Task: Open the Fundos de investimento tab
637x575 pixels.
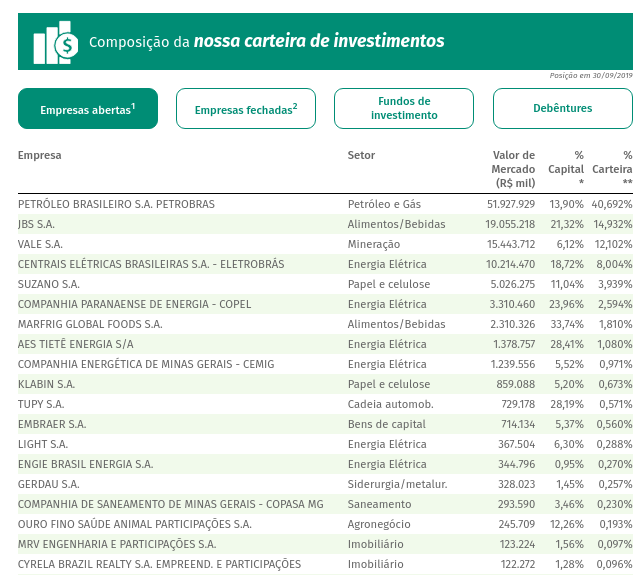Action: coord(404,108)
